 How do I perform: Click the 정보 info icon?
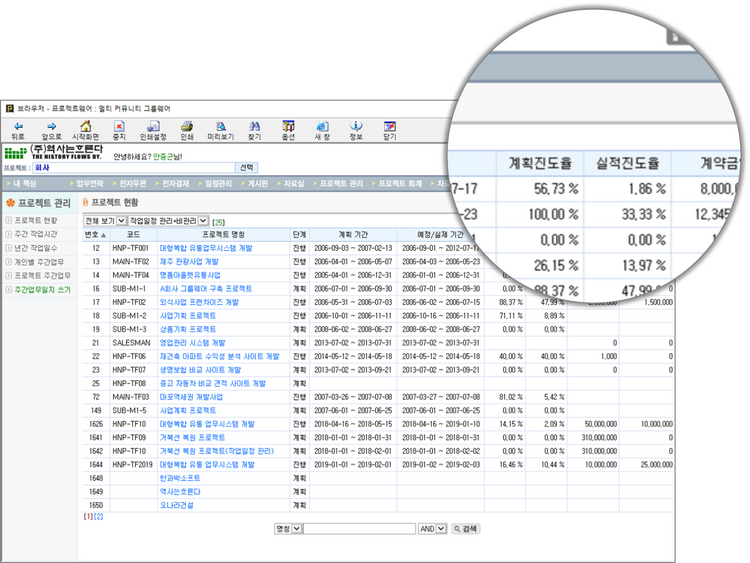[x=356, y=126]
